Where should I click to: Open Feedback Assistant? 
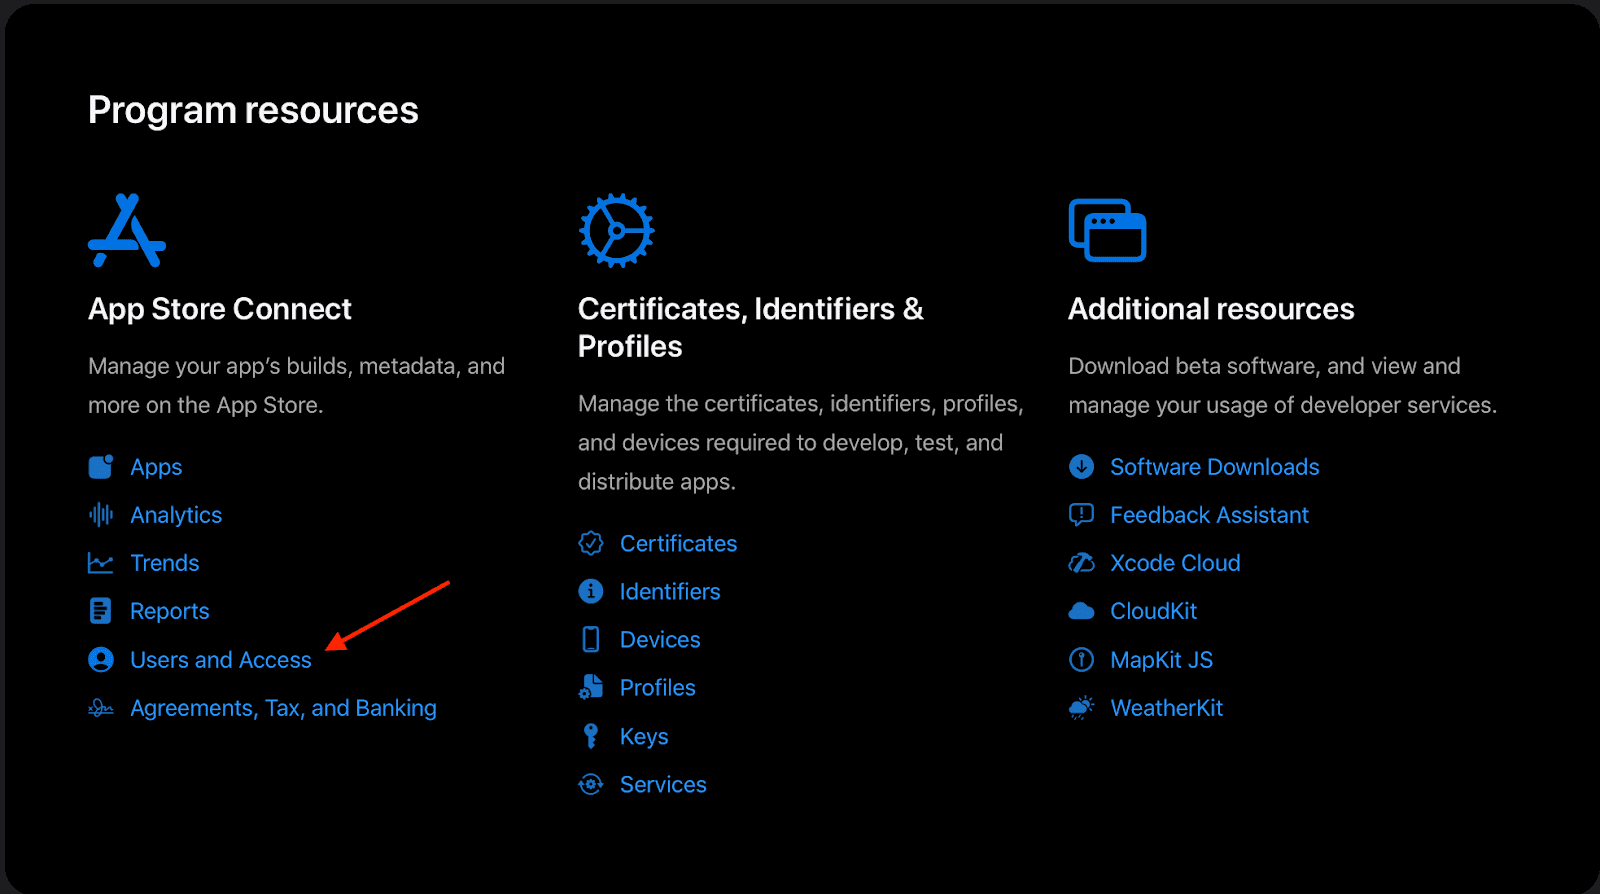point(1209,515)
